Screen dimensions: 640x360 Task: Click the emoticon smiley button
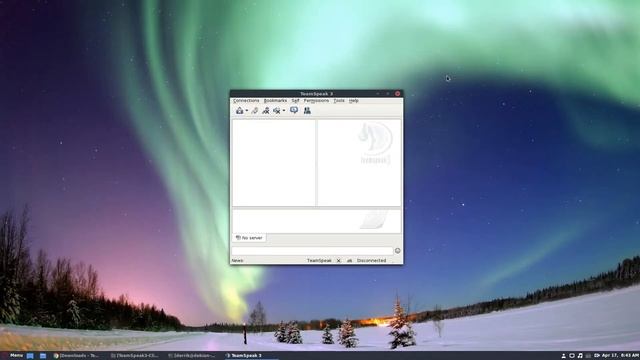click(x=398, y=251)
